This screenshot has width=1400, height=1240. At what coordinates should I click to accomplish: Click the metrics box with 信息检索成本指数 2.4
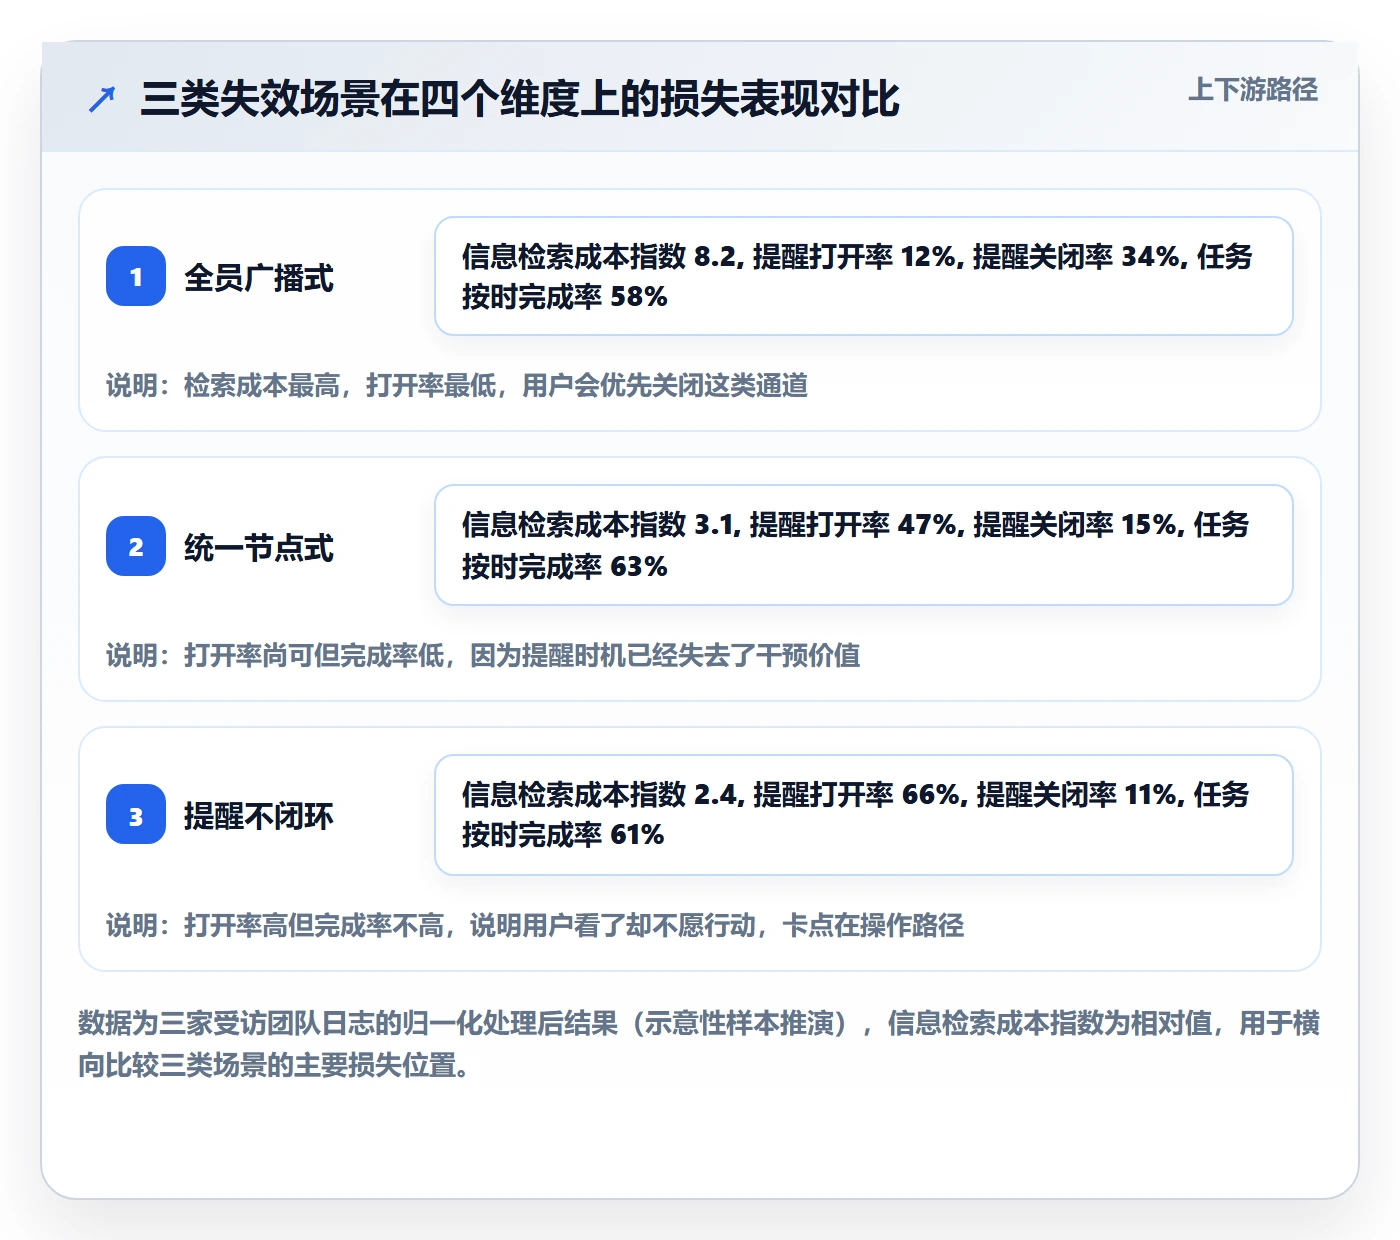point(864,815)
